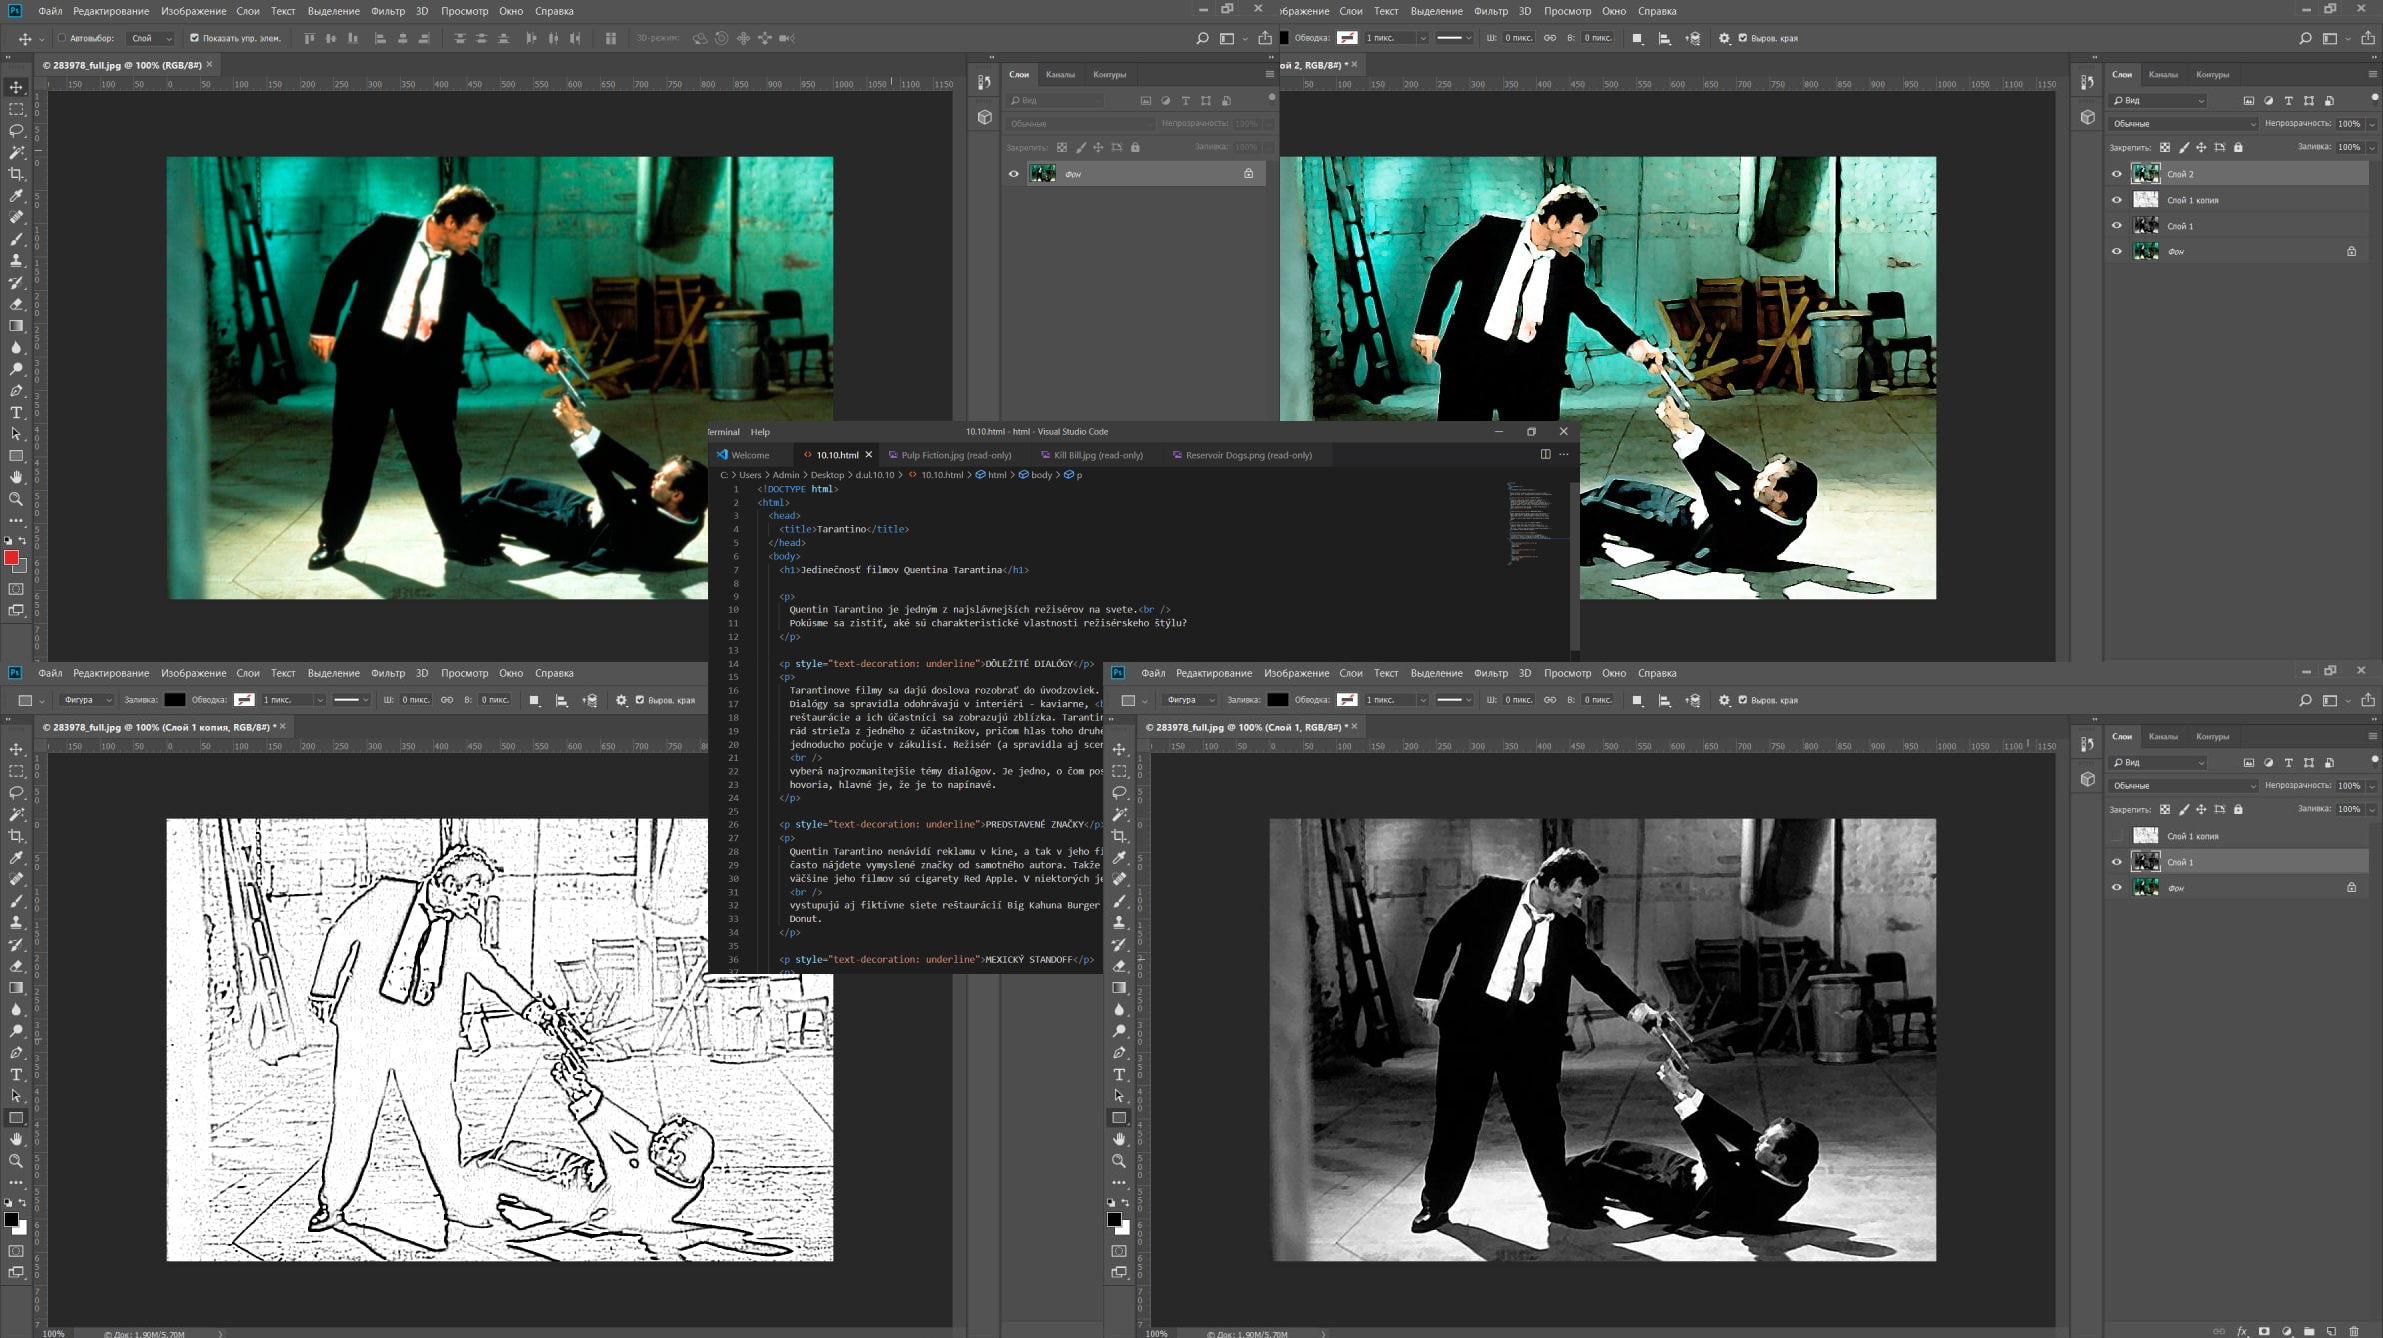Open the Вид filter dropdown in top-right Layers panel

pyautogui.click(x=2158, y=101)
